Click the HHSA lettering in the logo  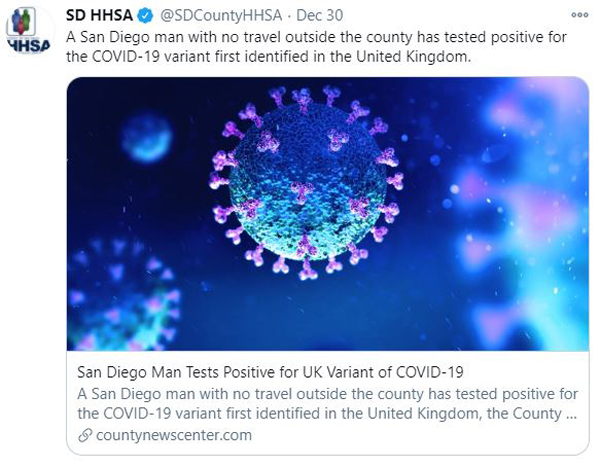(29, 46)
